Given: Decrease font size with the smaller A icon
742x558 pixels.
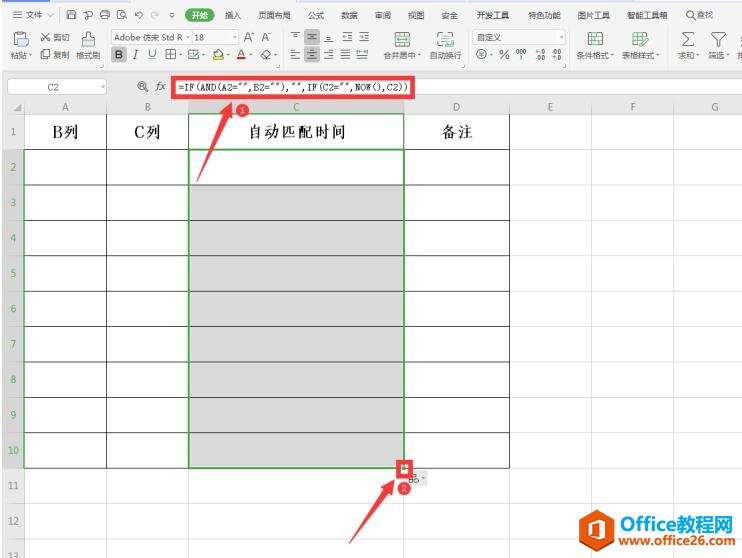Looking at the screenshot, I should click(266, 37).
